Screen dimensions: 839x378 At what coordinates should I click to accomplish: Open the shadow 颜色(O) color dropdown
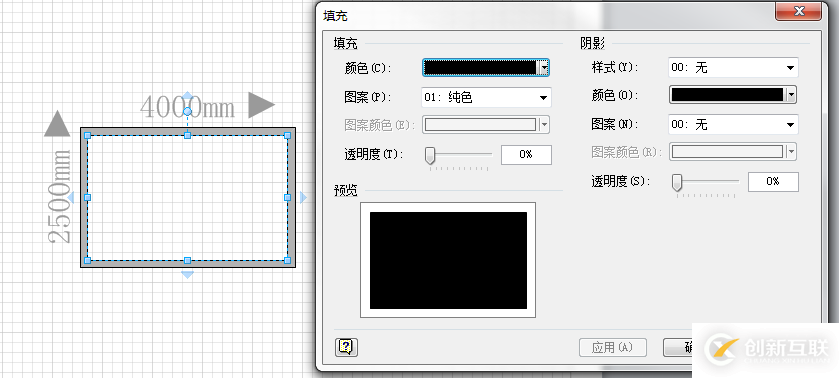click(x=791, y=95)
